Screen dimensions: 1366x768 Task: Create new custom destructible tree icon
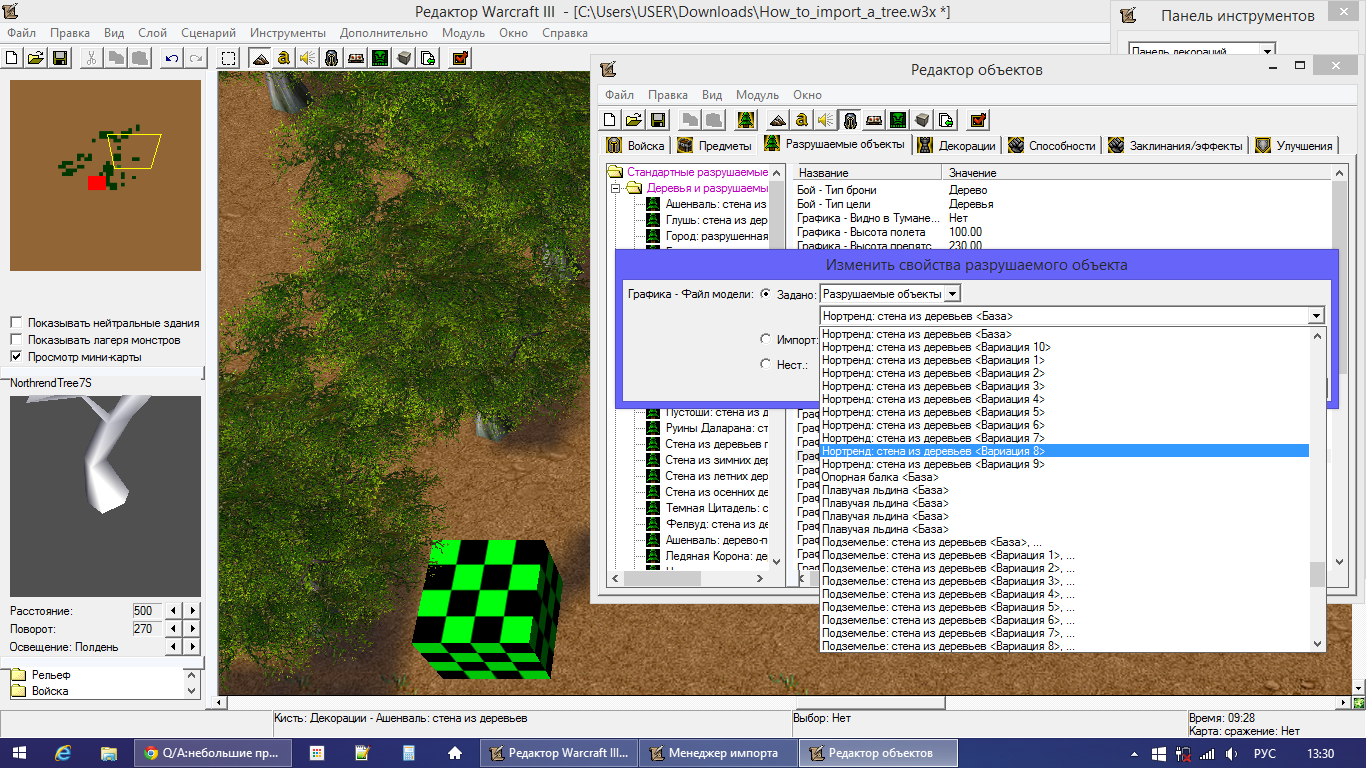point(745,120)
